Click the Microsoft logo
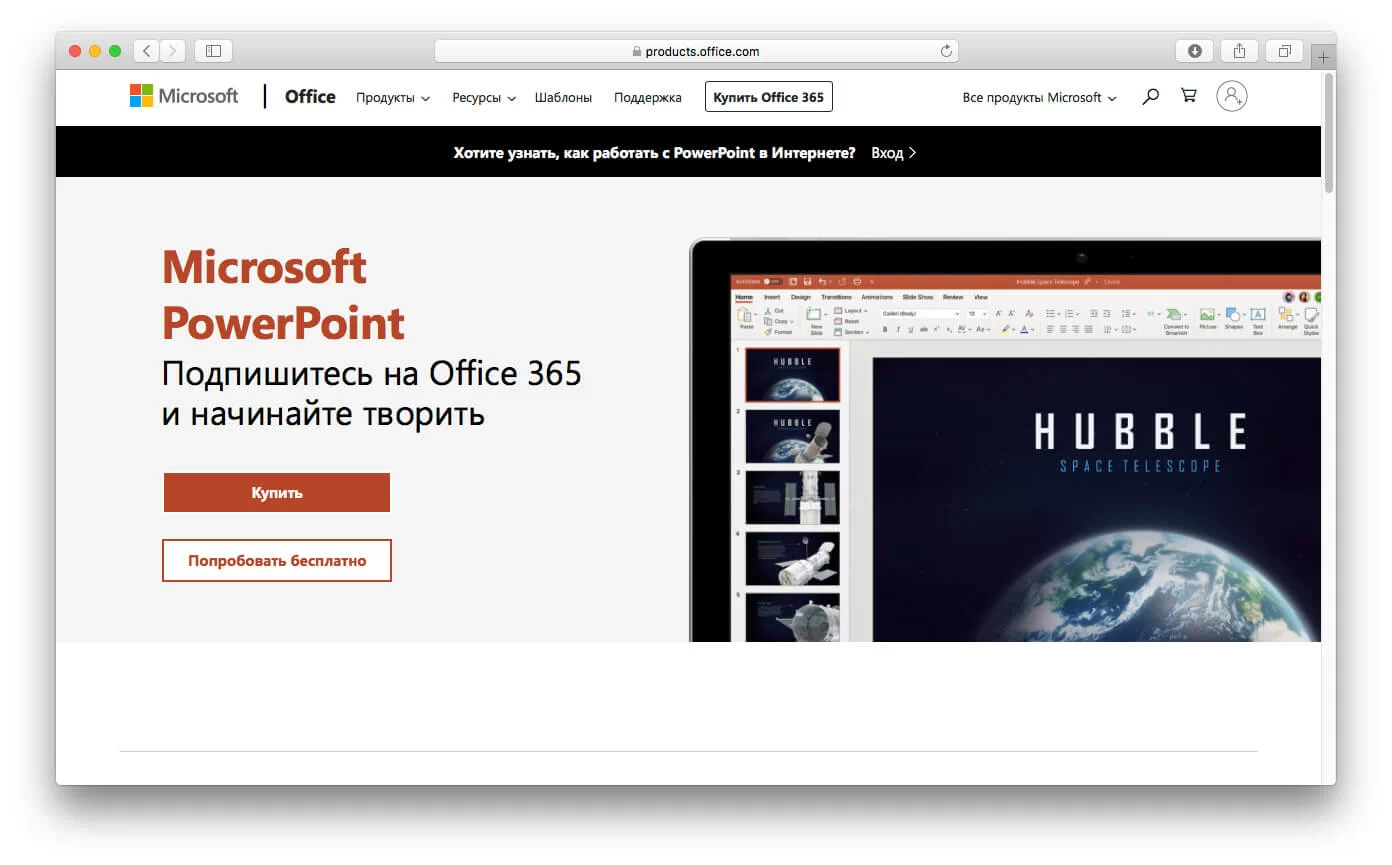1392x865 pixels. coord(183,96)
